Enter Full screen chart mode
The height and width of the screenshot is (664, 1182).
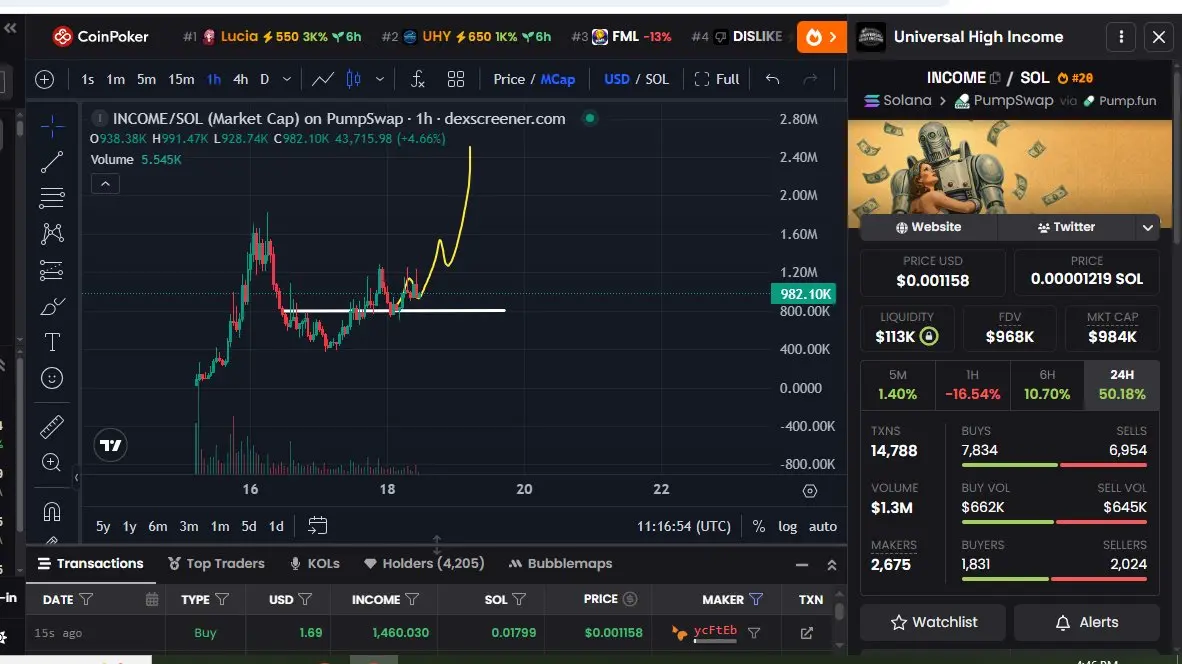tap(717, 79)
